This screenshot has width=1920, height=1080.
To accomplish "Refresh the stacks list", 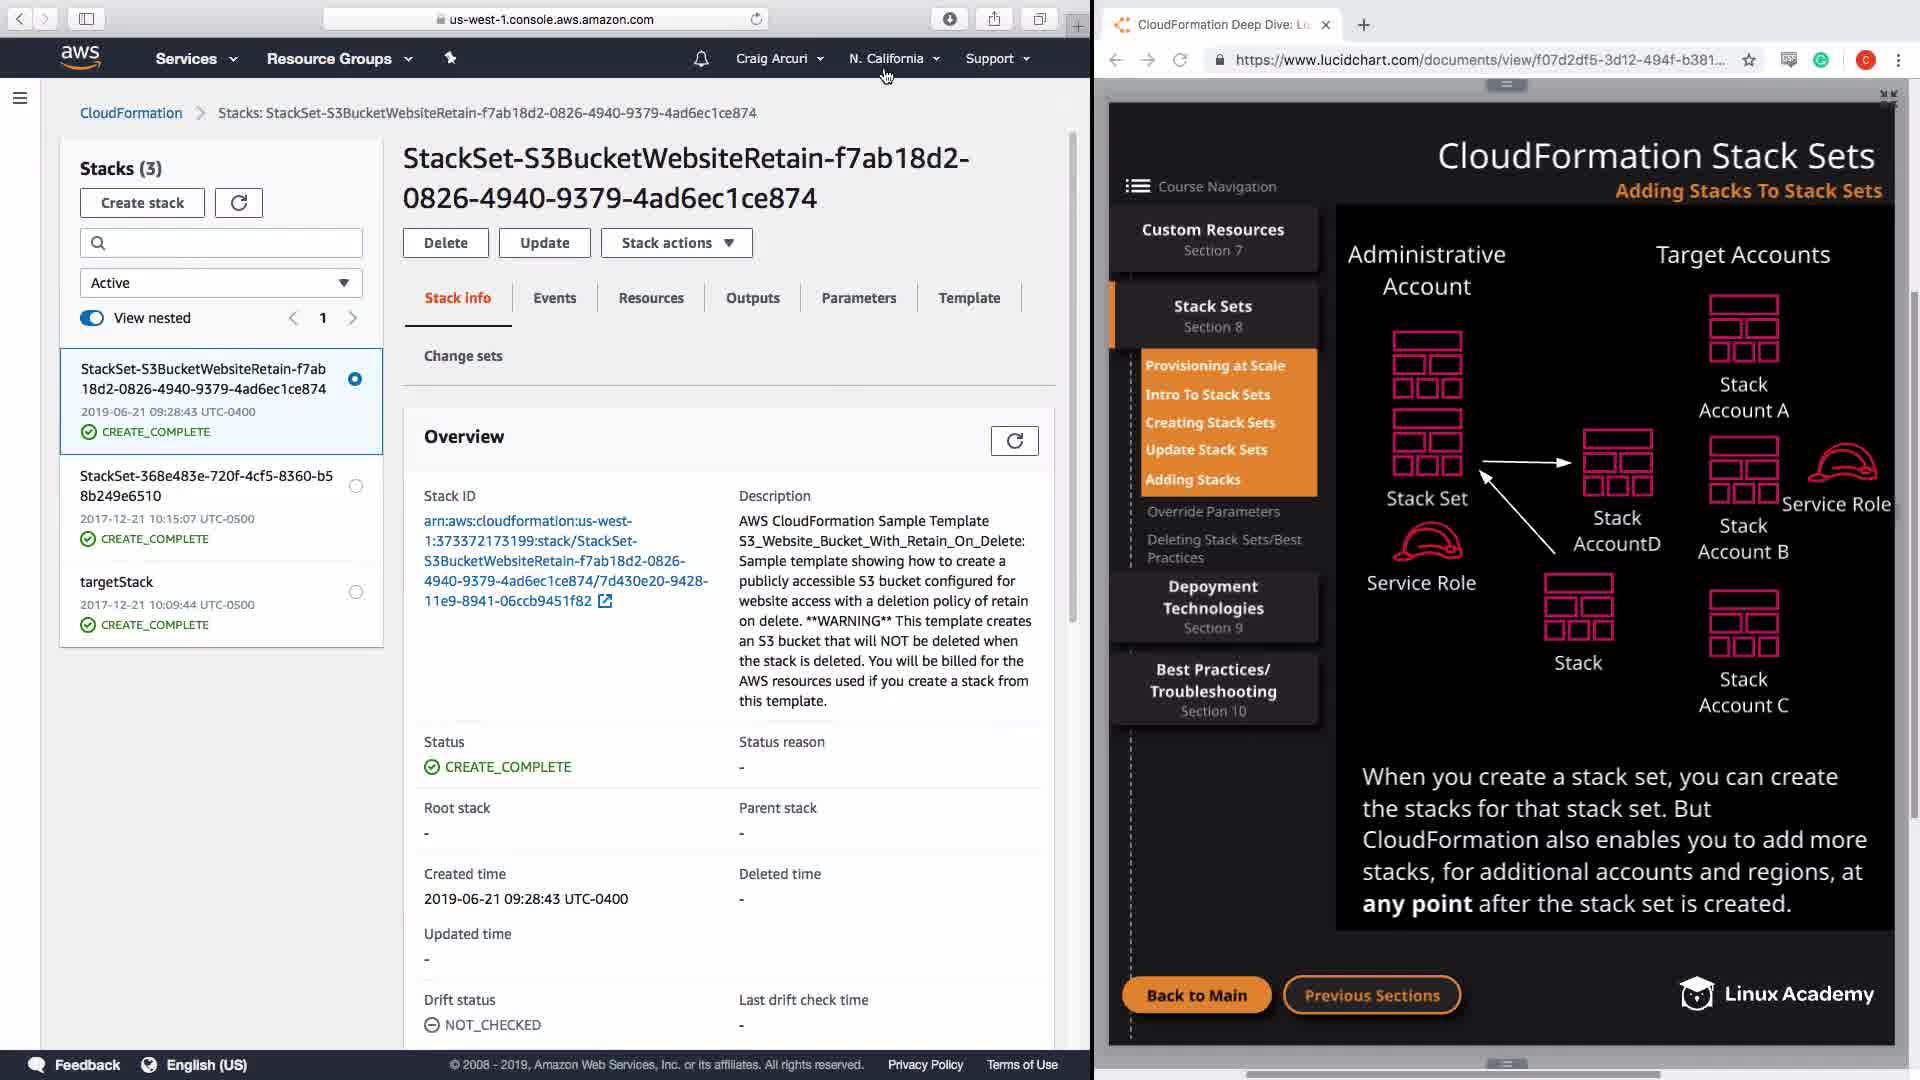I will click(239, 203).
